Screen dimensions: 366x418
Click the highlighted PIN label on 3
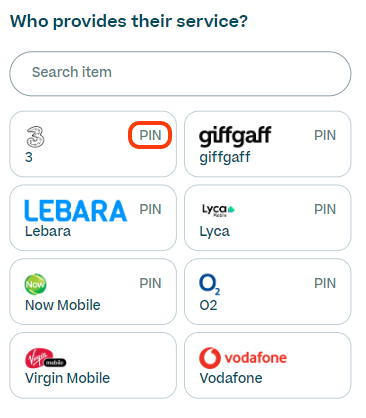pos(150,135)
